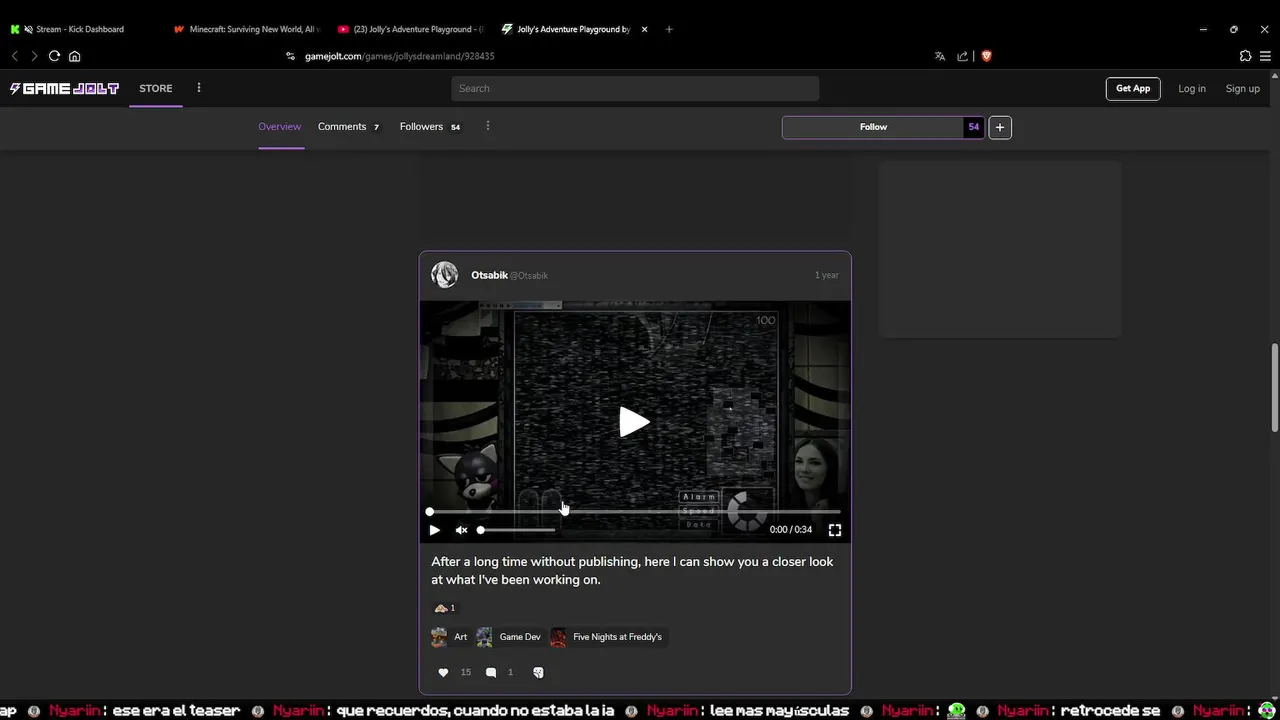Click the Log in link
The height and width of the screenshot is (720, 1280).
(1191, 89)
